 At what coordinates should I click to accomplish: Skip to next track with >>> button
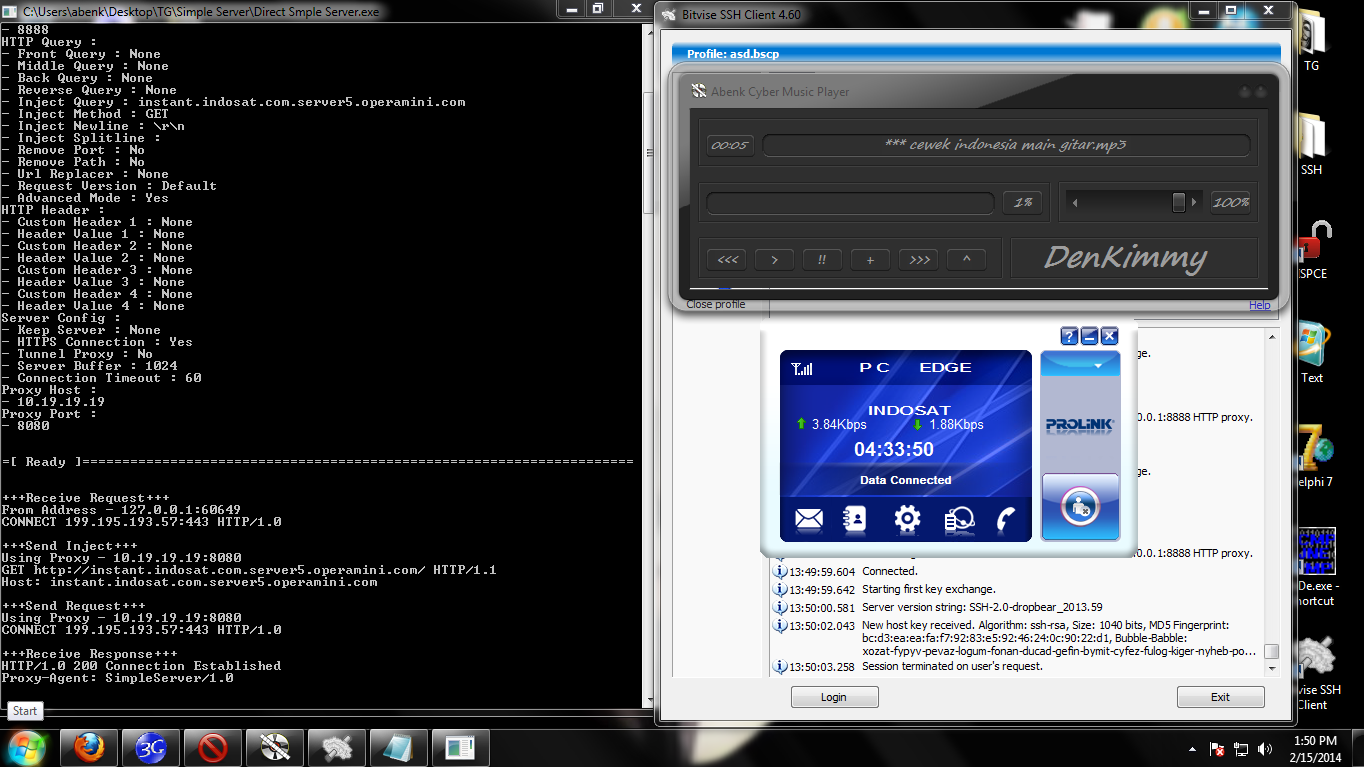coord(918,260)
